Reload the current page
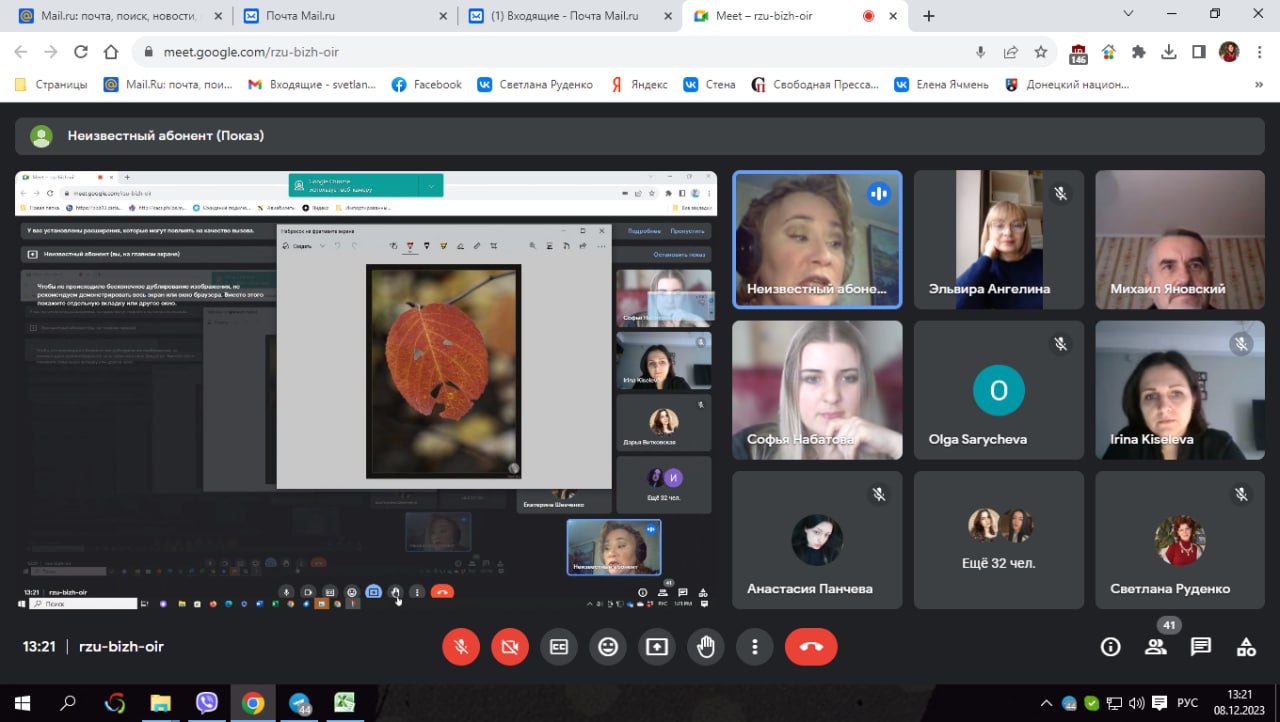1280x722 pixels. pos(81,52)
